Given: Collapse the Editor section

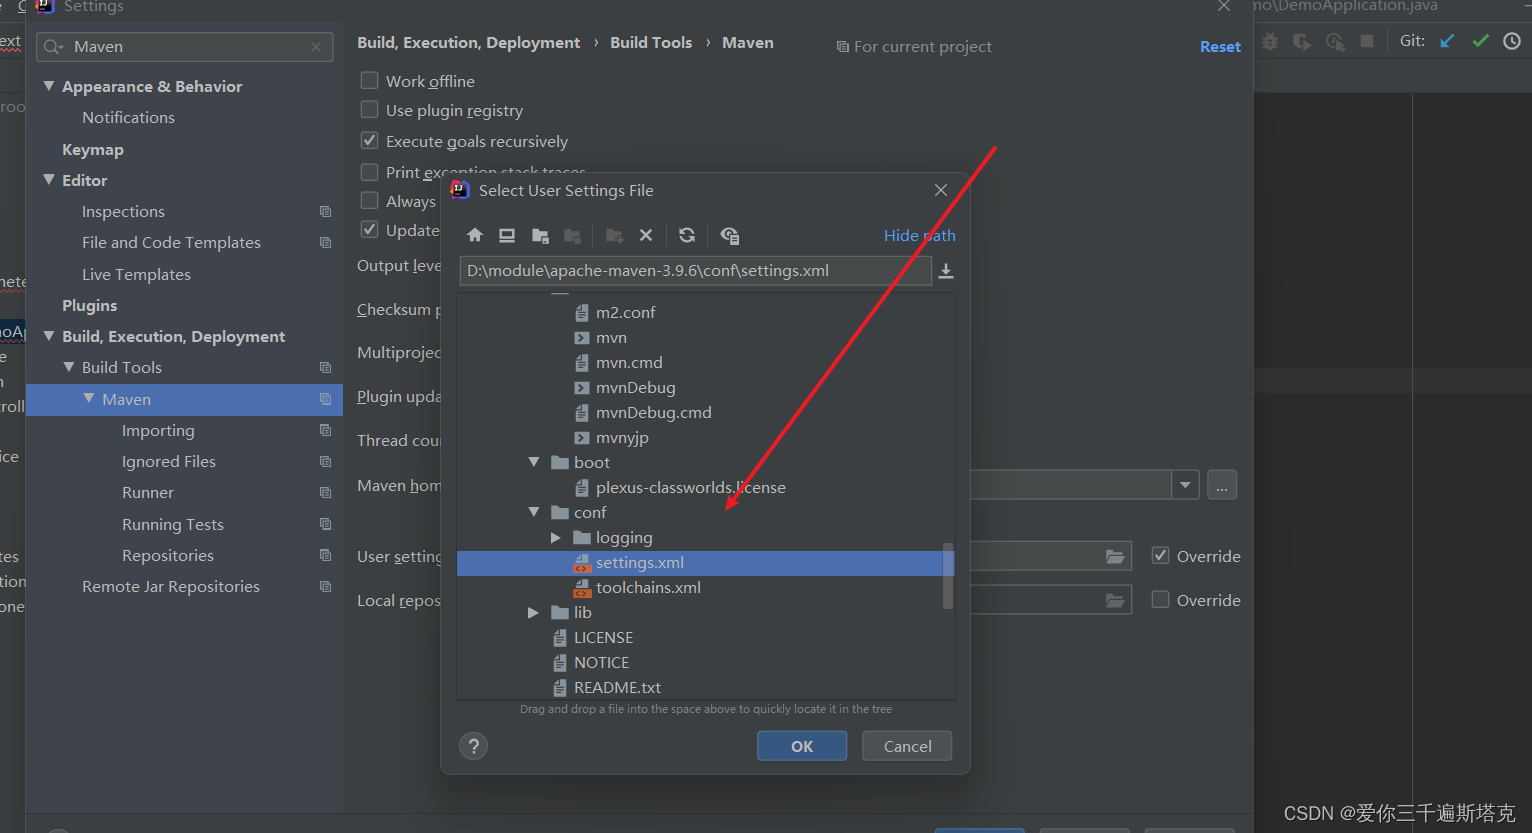Looking at the screenshot, I should click(49, 180).
